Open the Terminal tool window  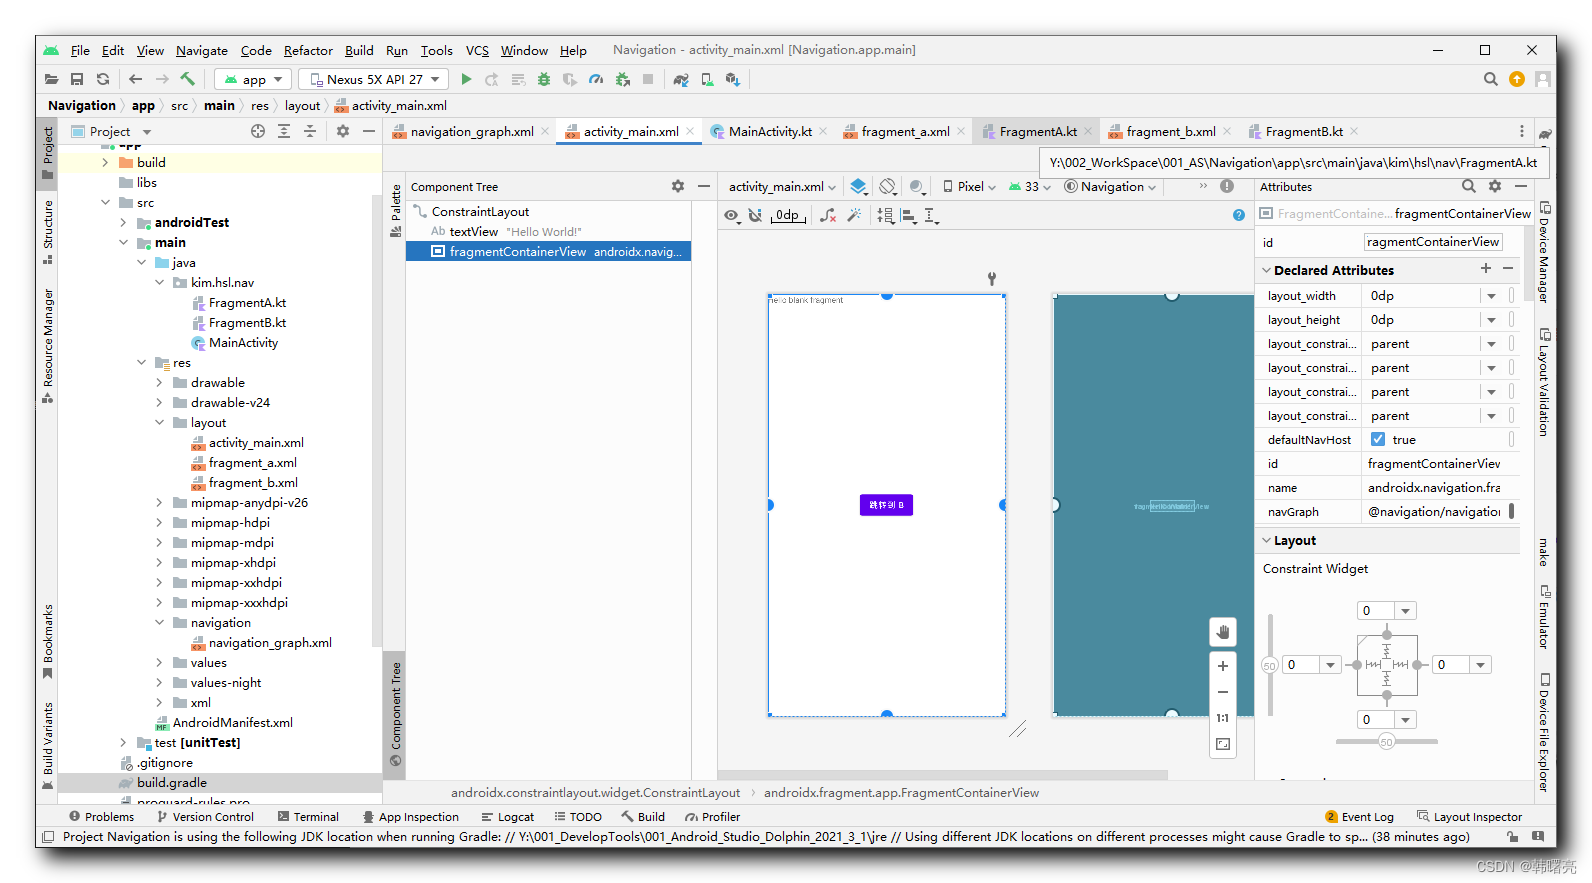point(308,816)
